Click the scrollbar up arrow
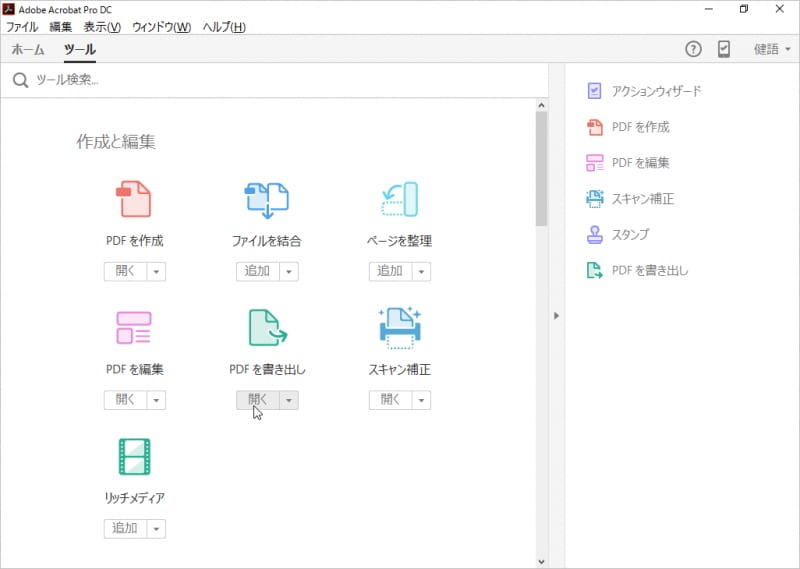Viewport: 800px width, 569px height. pyautogui.click(x=541, y=105)
